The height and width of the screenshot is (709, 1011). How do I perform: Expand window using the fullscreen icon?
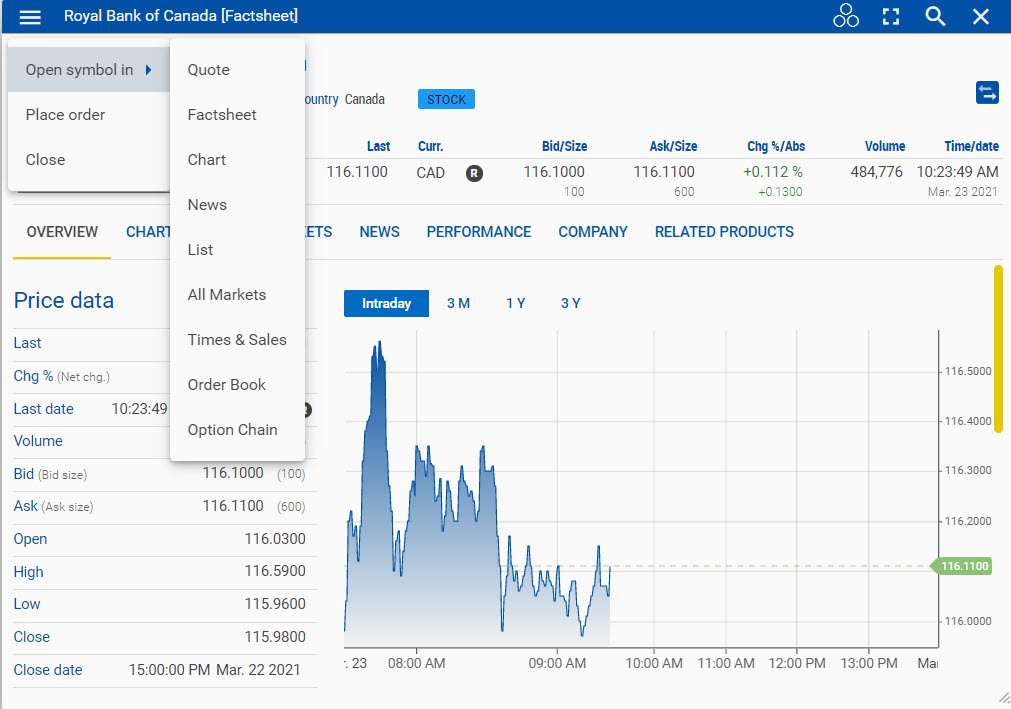click(890, 16)
